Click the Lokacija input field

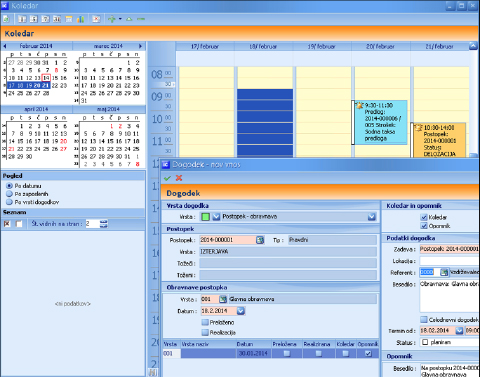449,261
